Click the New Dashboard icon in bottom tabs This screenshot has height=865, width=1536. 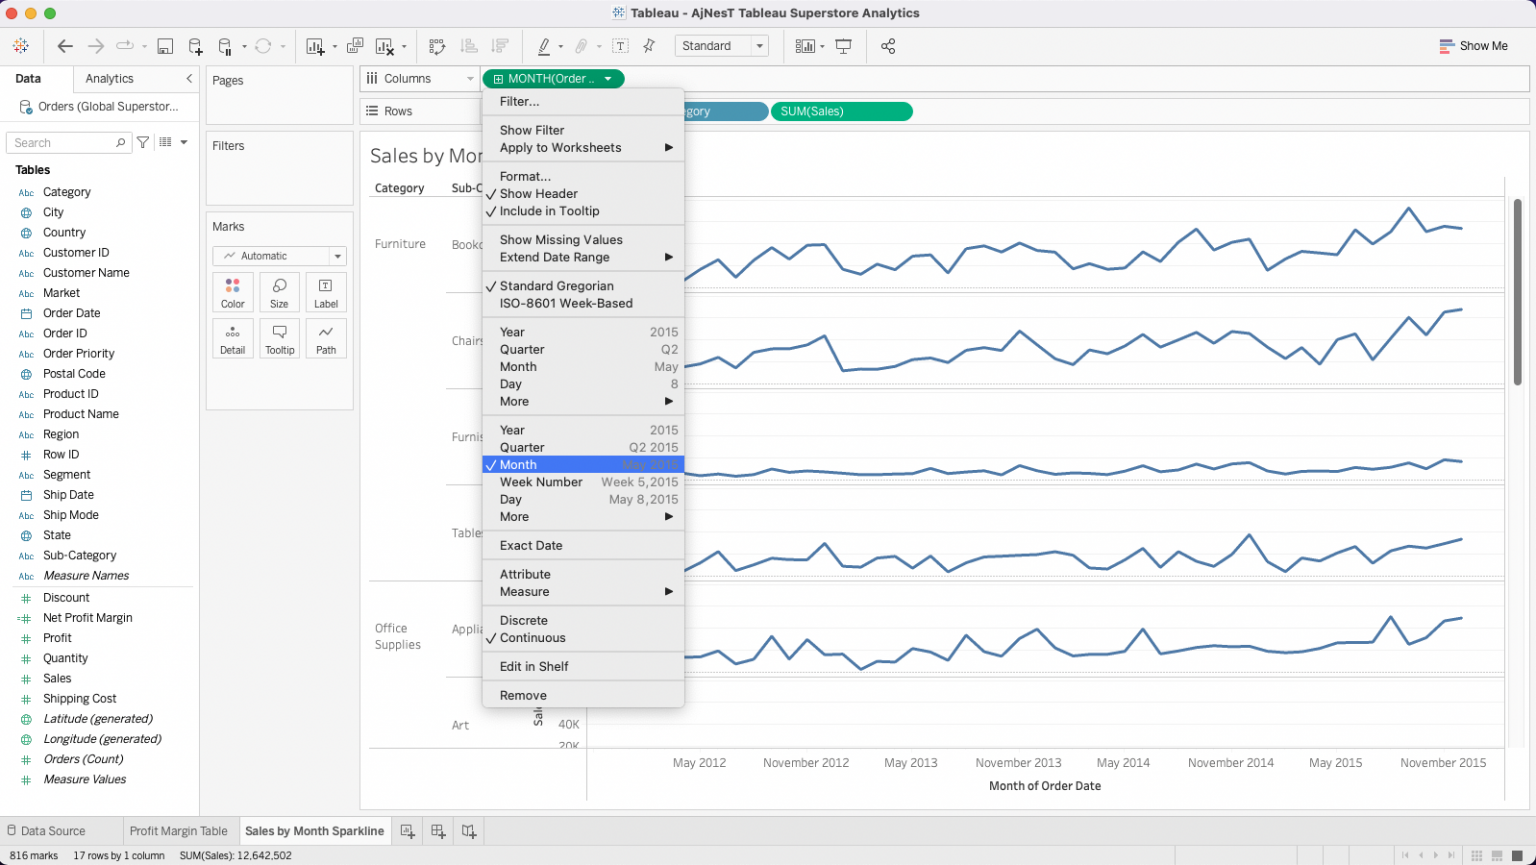[x=438, y=831]
